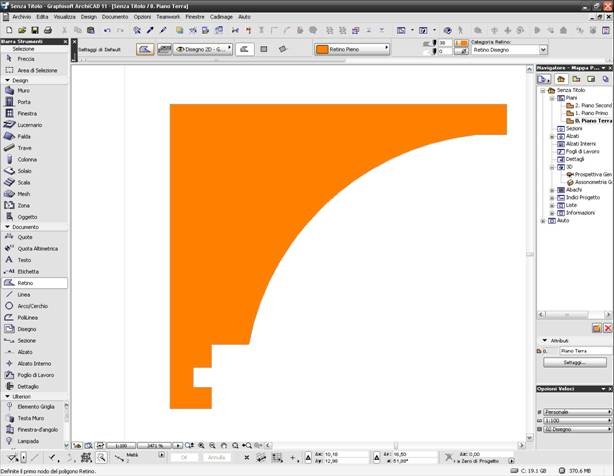Select the Arco/Cerchio tool
Image resolution: width=614 pixels, height=476 pixels.
[32, 306]
